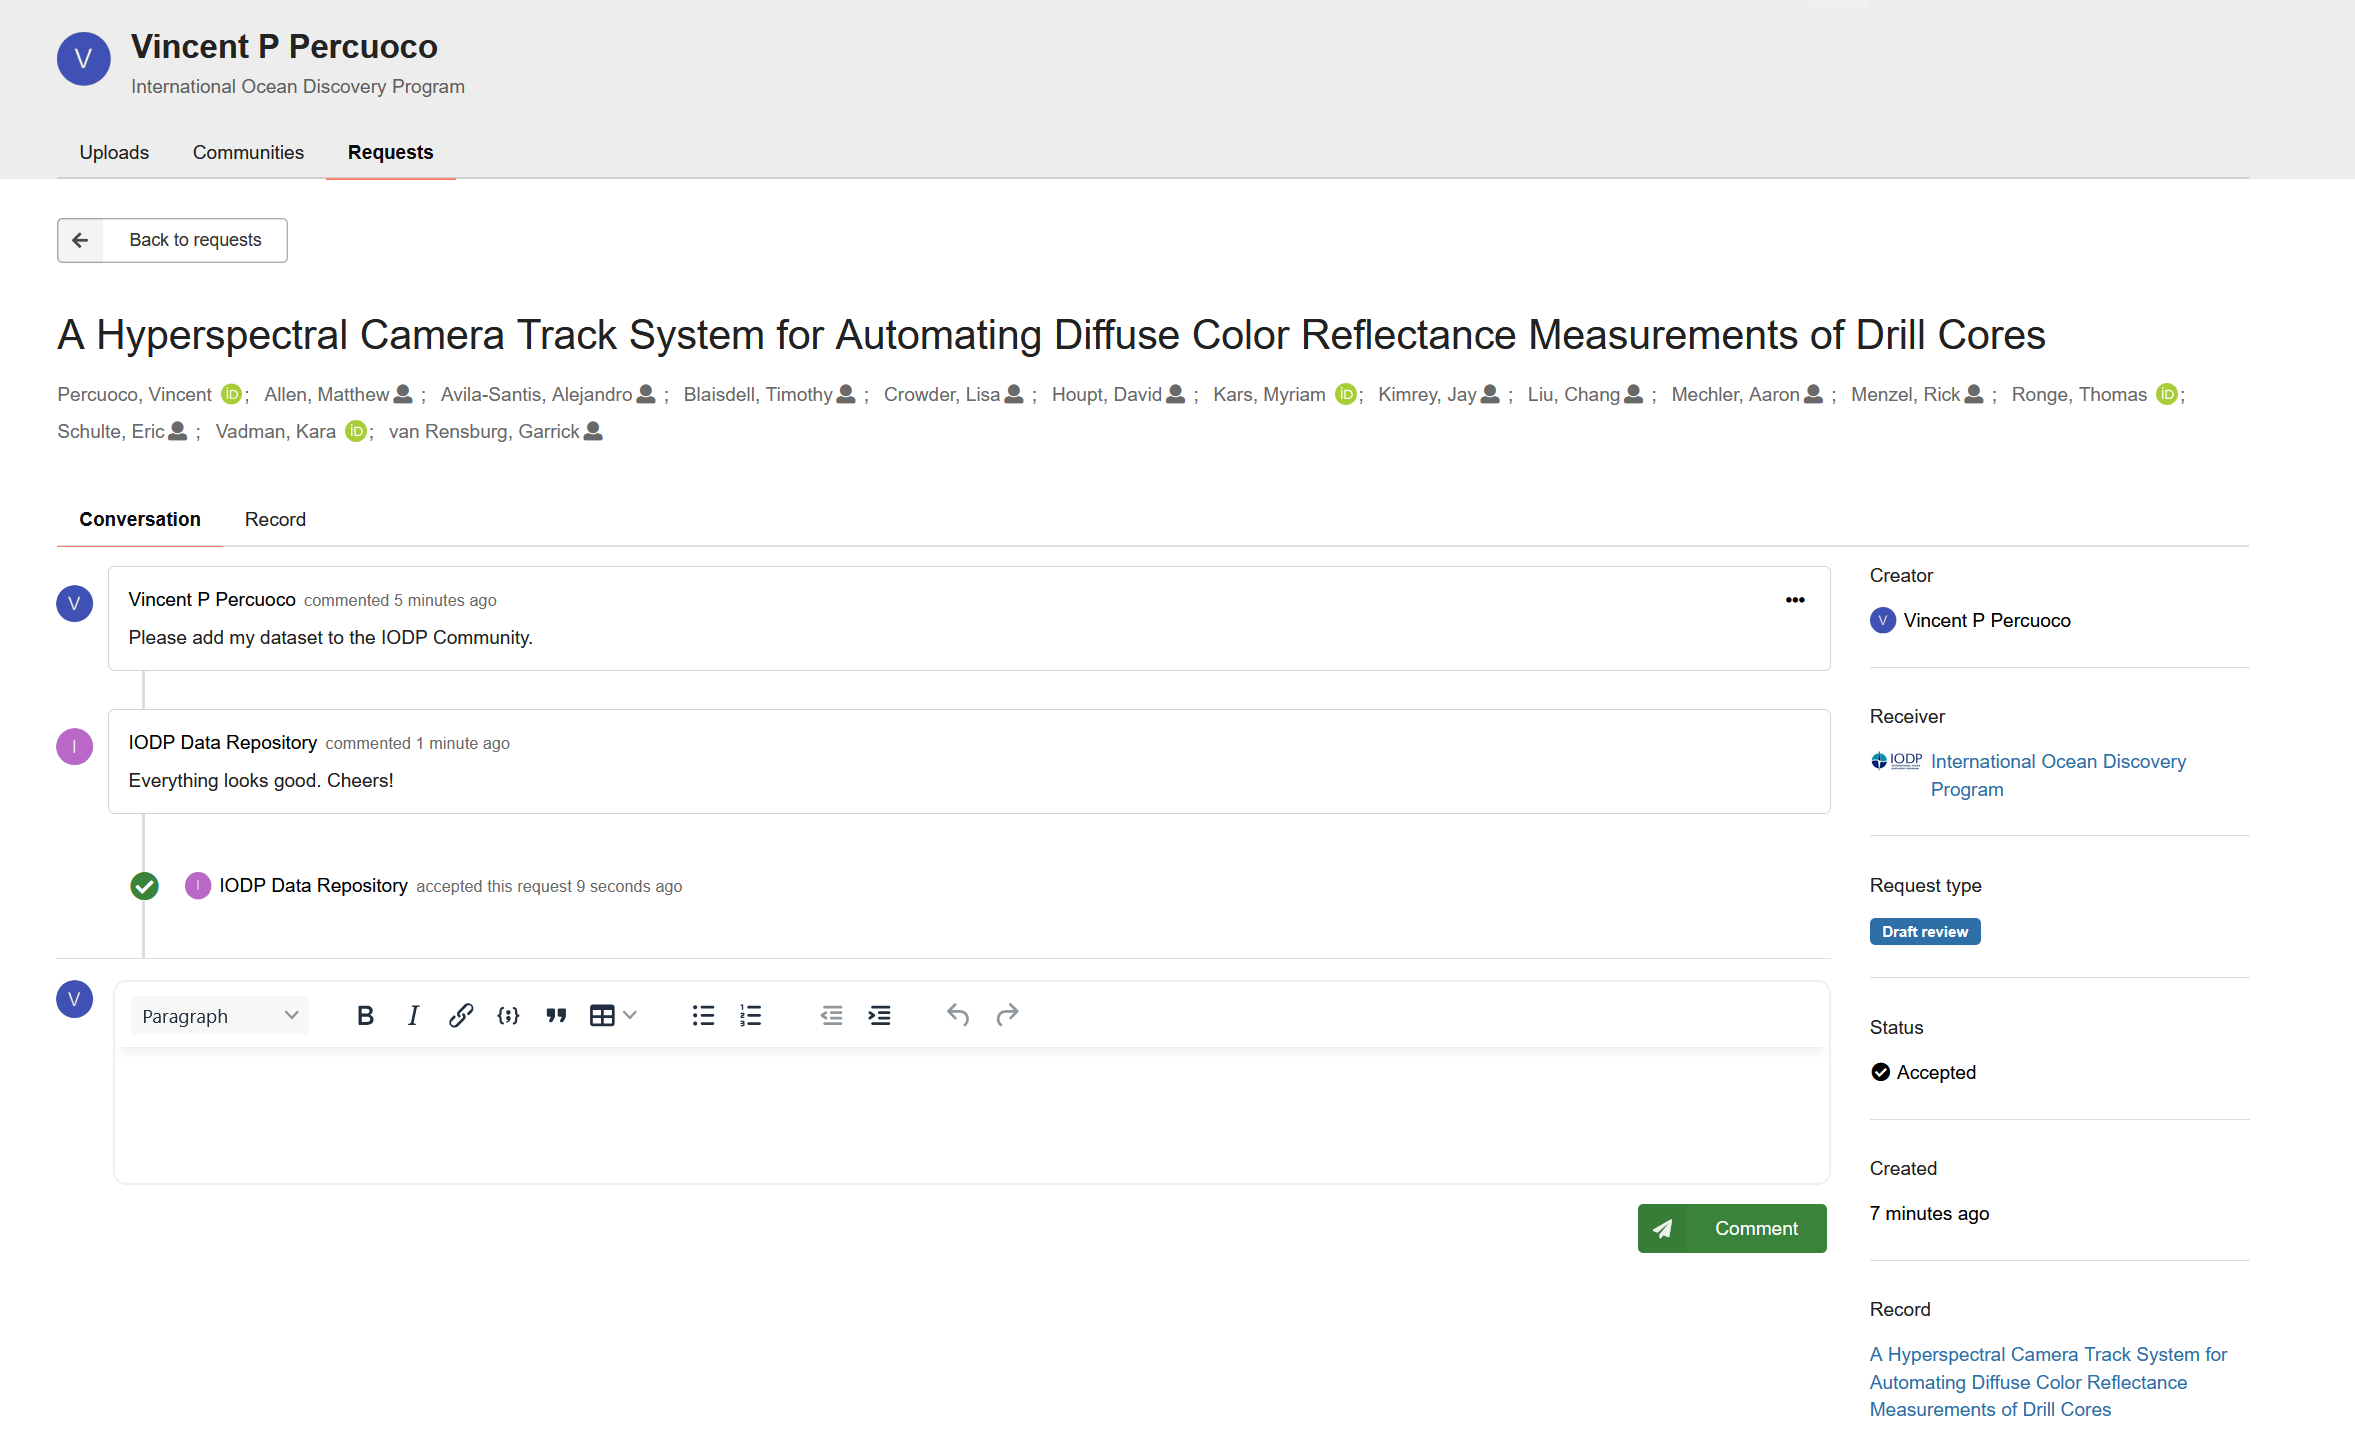Open the three-dot menu on Vincent's comment

point(1795,600)
